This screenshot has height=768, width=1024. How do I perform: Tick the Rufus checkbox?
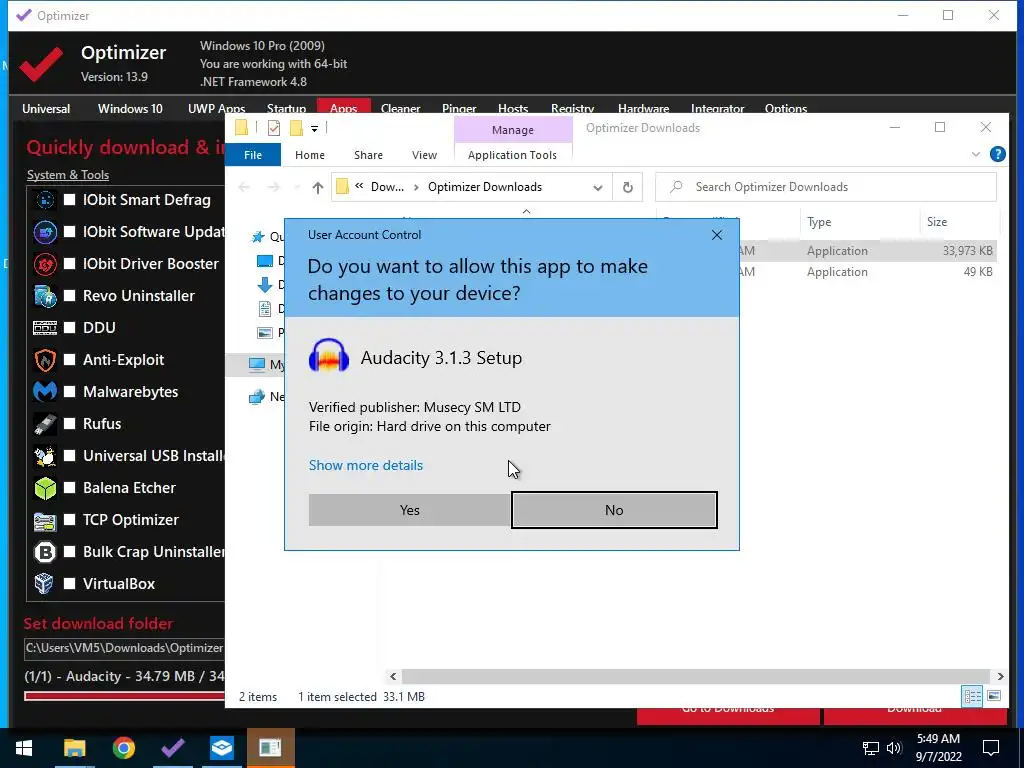point(69,424)
